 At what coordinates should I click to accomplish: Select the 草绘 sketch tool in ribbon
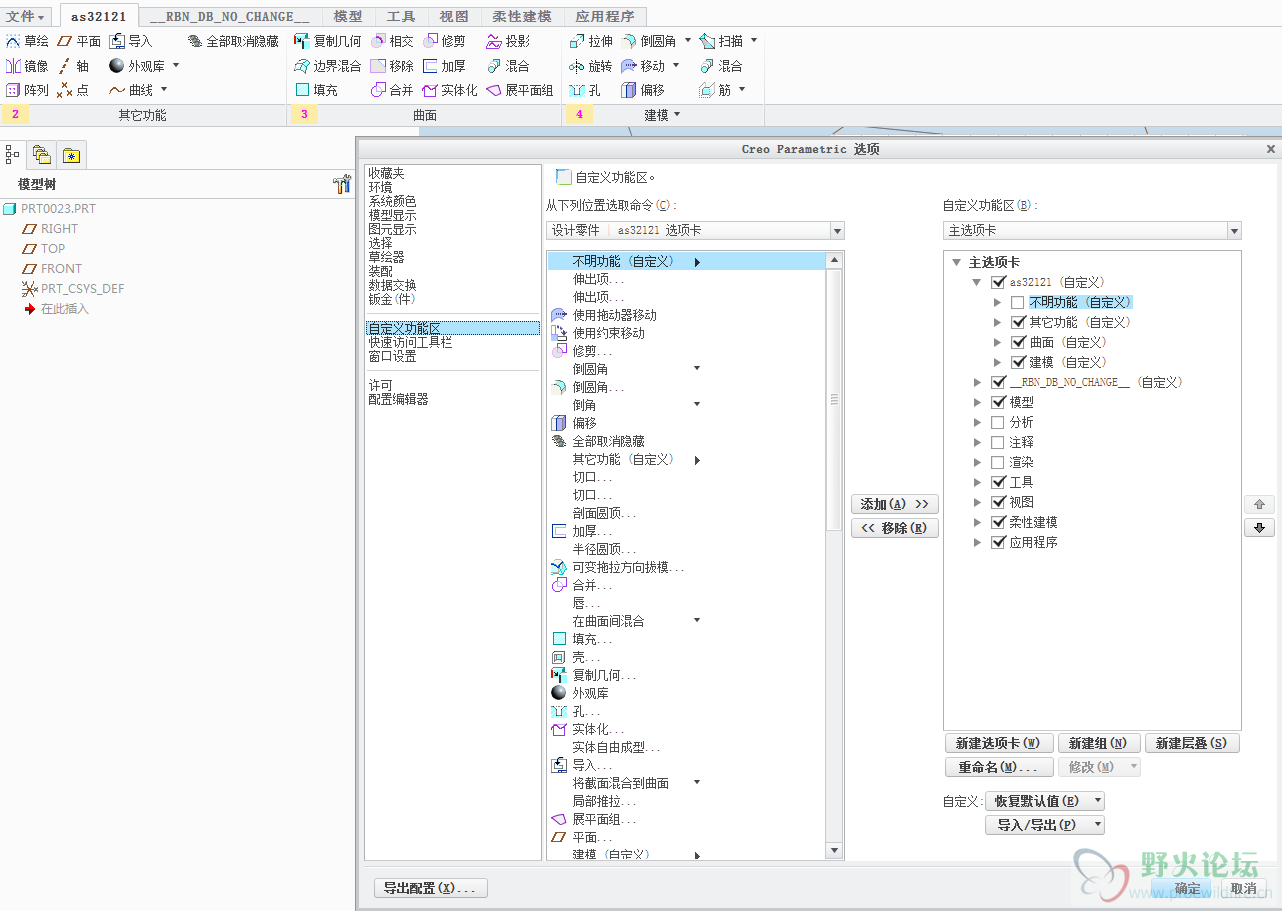coord(27,41)
